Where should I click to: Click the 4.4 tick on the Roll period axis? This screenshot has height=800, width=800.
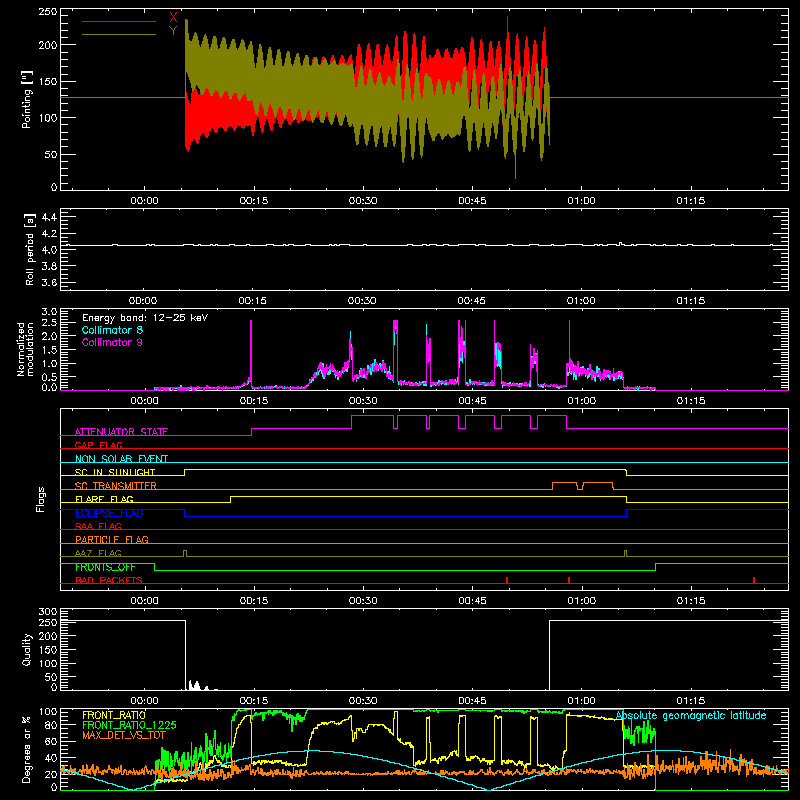point(49,217)
